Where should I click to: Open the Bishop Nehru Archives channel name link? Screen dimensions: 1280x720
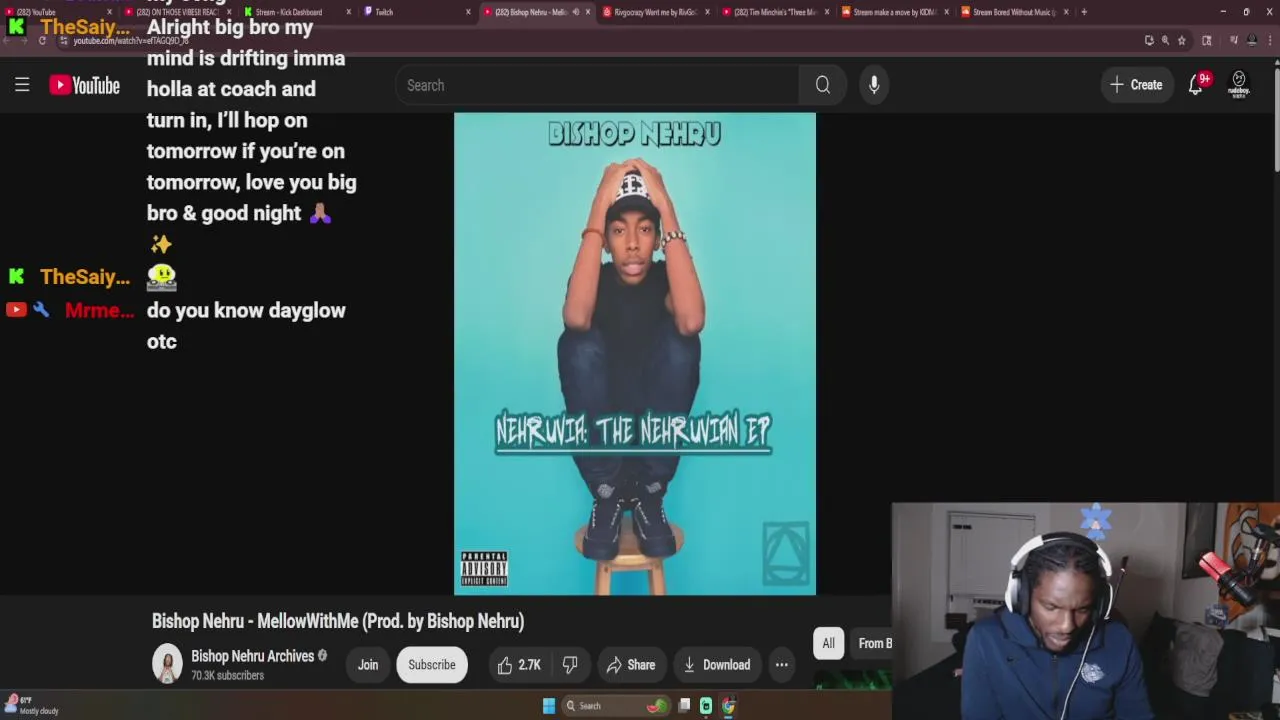coord(252,656)
